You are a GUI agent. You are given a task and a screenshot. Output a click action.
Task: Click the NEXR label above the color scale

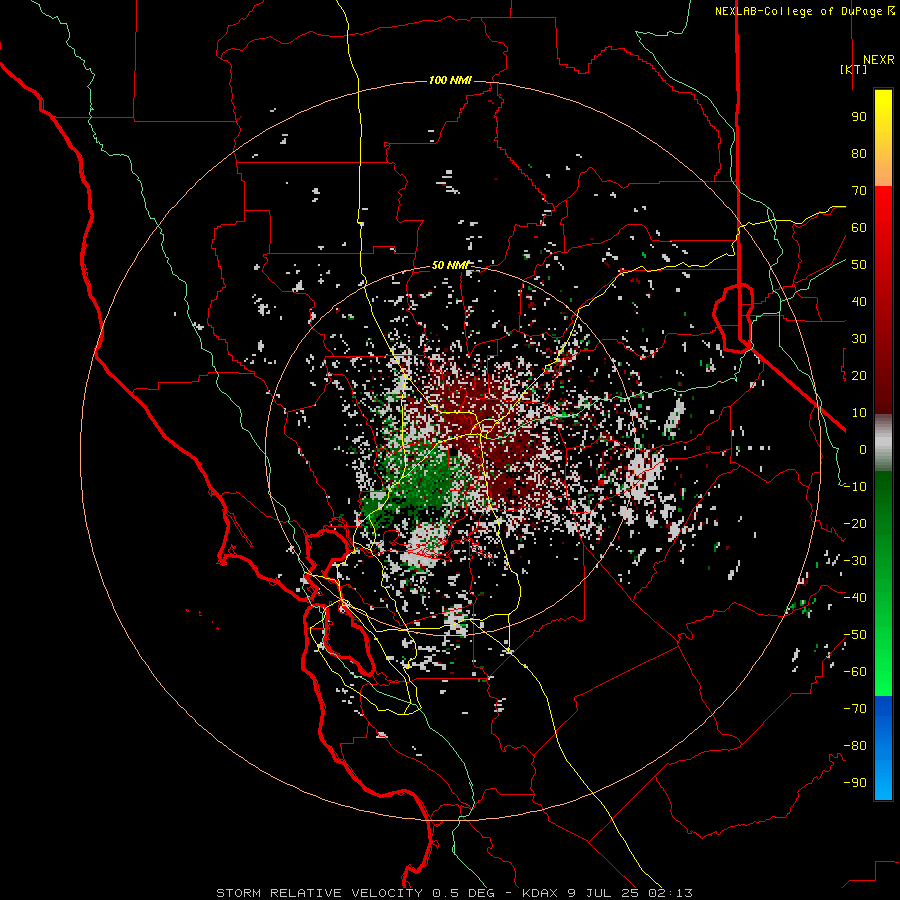coord(878,60)
